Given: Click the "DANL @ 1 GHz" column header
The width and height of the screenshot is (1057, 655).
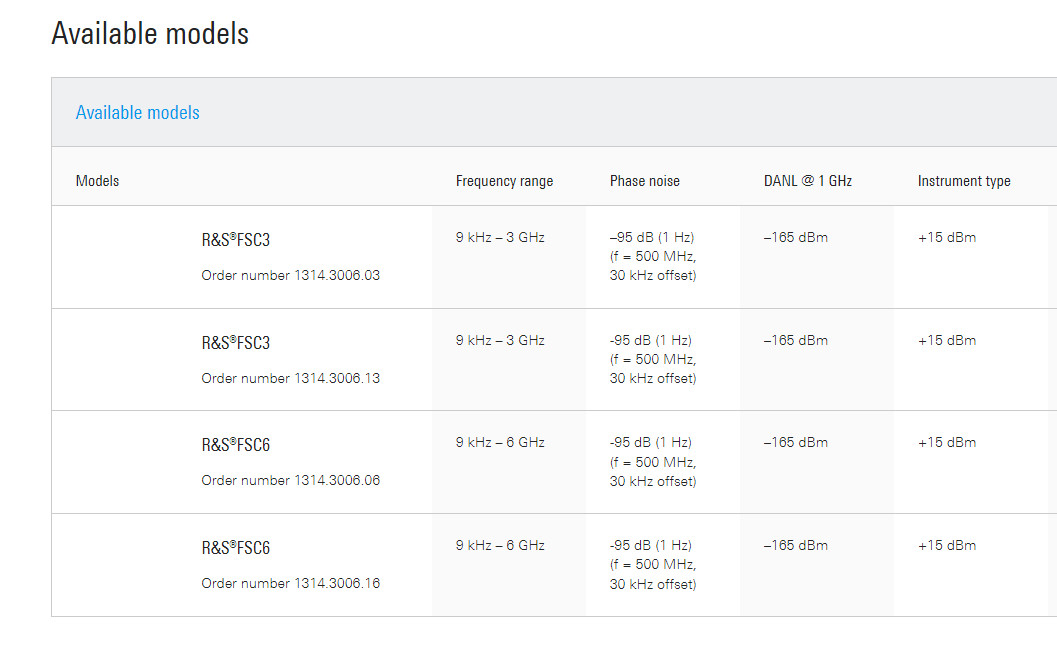Looking at the screenshot, I should 807,181.
